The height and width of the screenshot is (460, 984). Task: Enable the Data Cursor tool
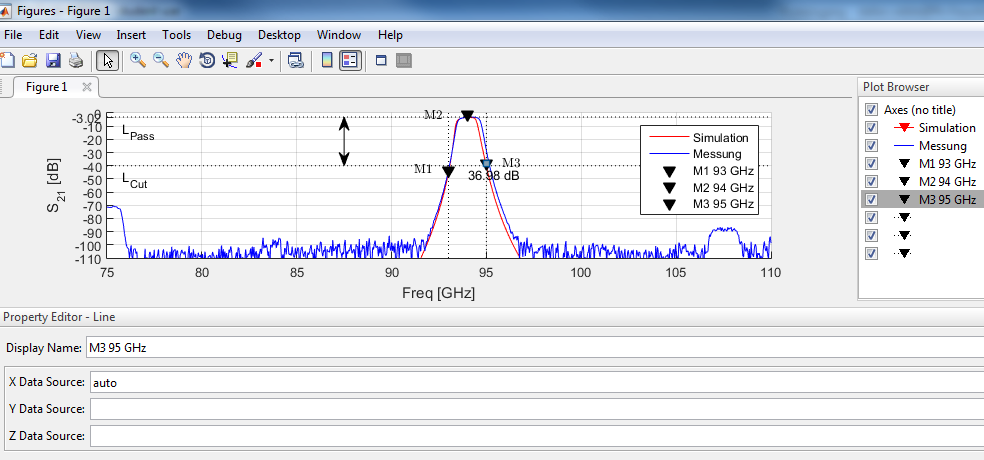[230, 60]
